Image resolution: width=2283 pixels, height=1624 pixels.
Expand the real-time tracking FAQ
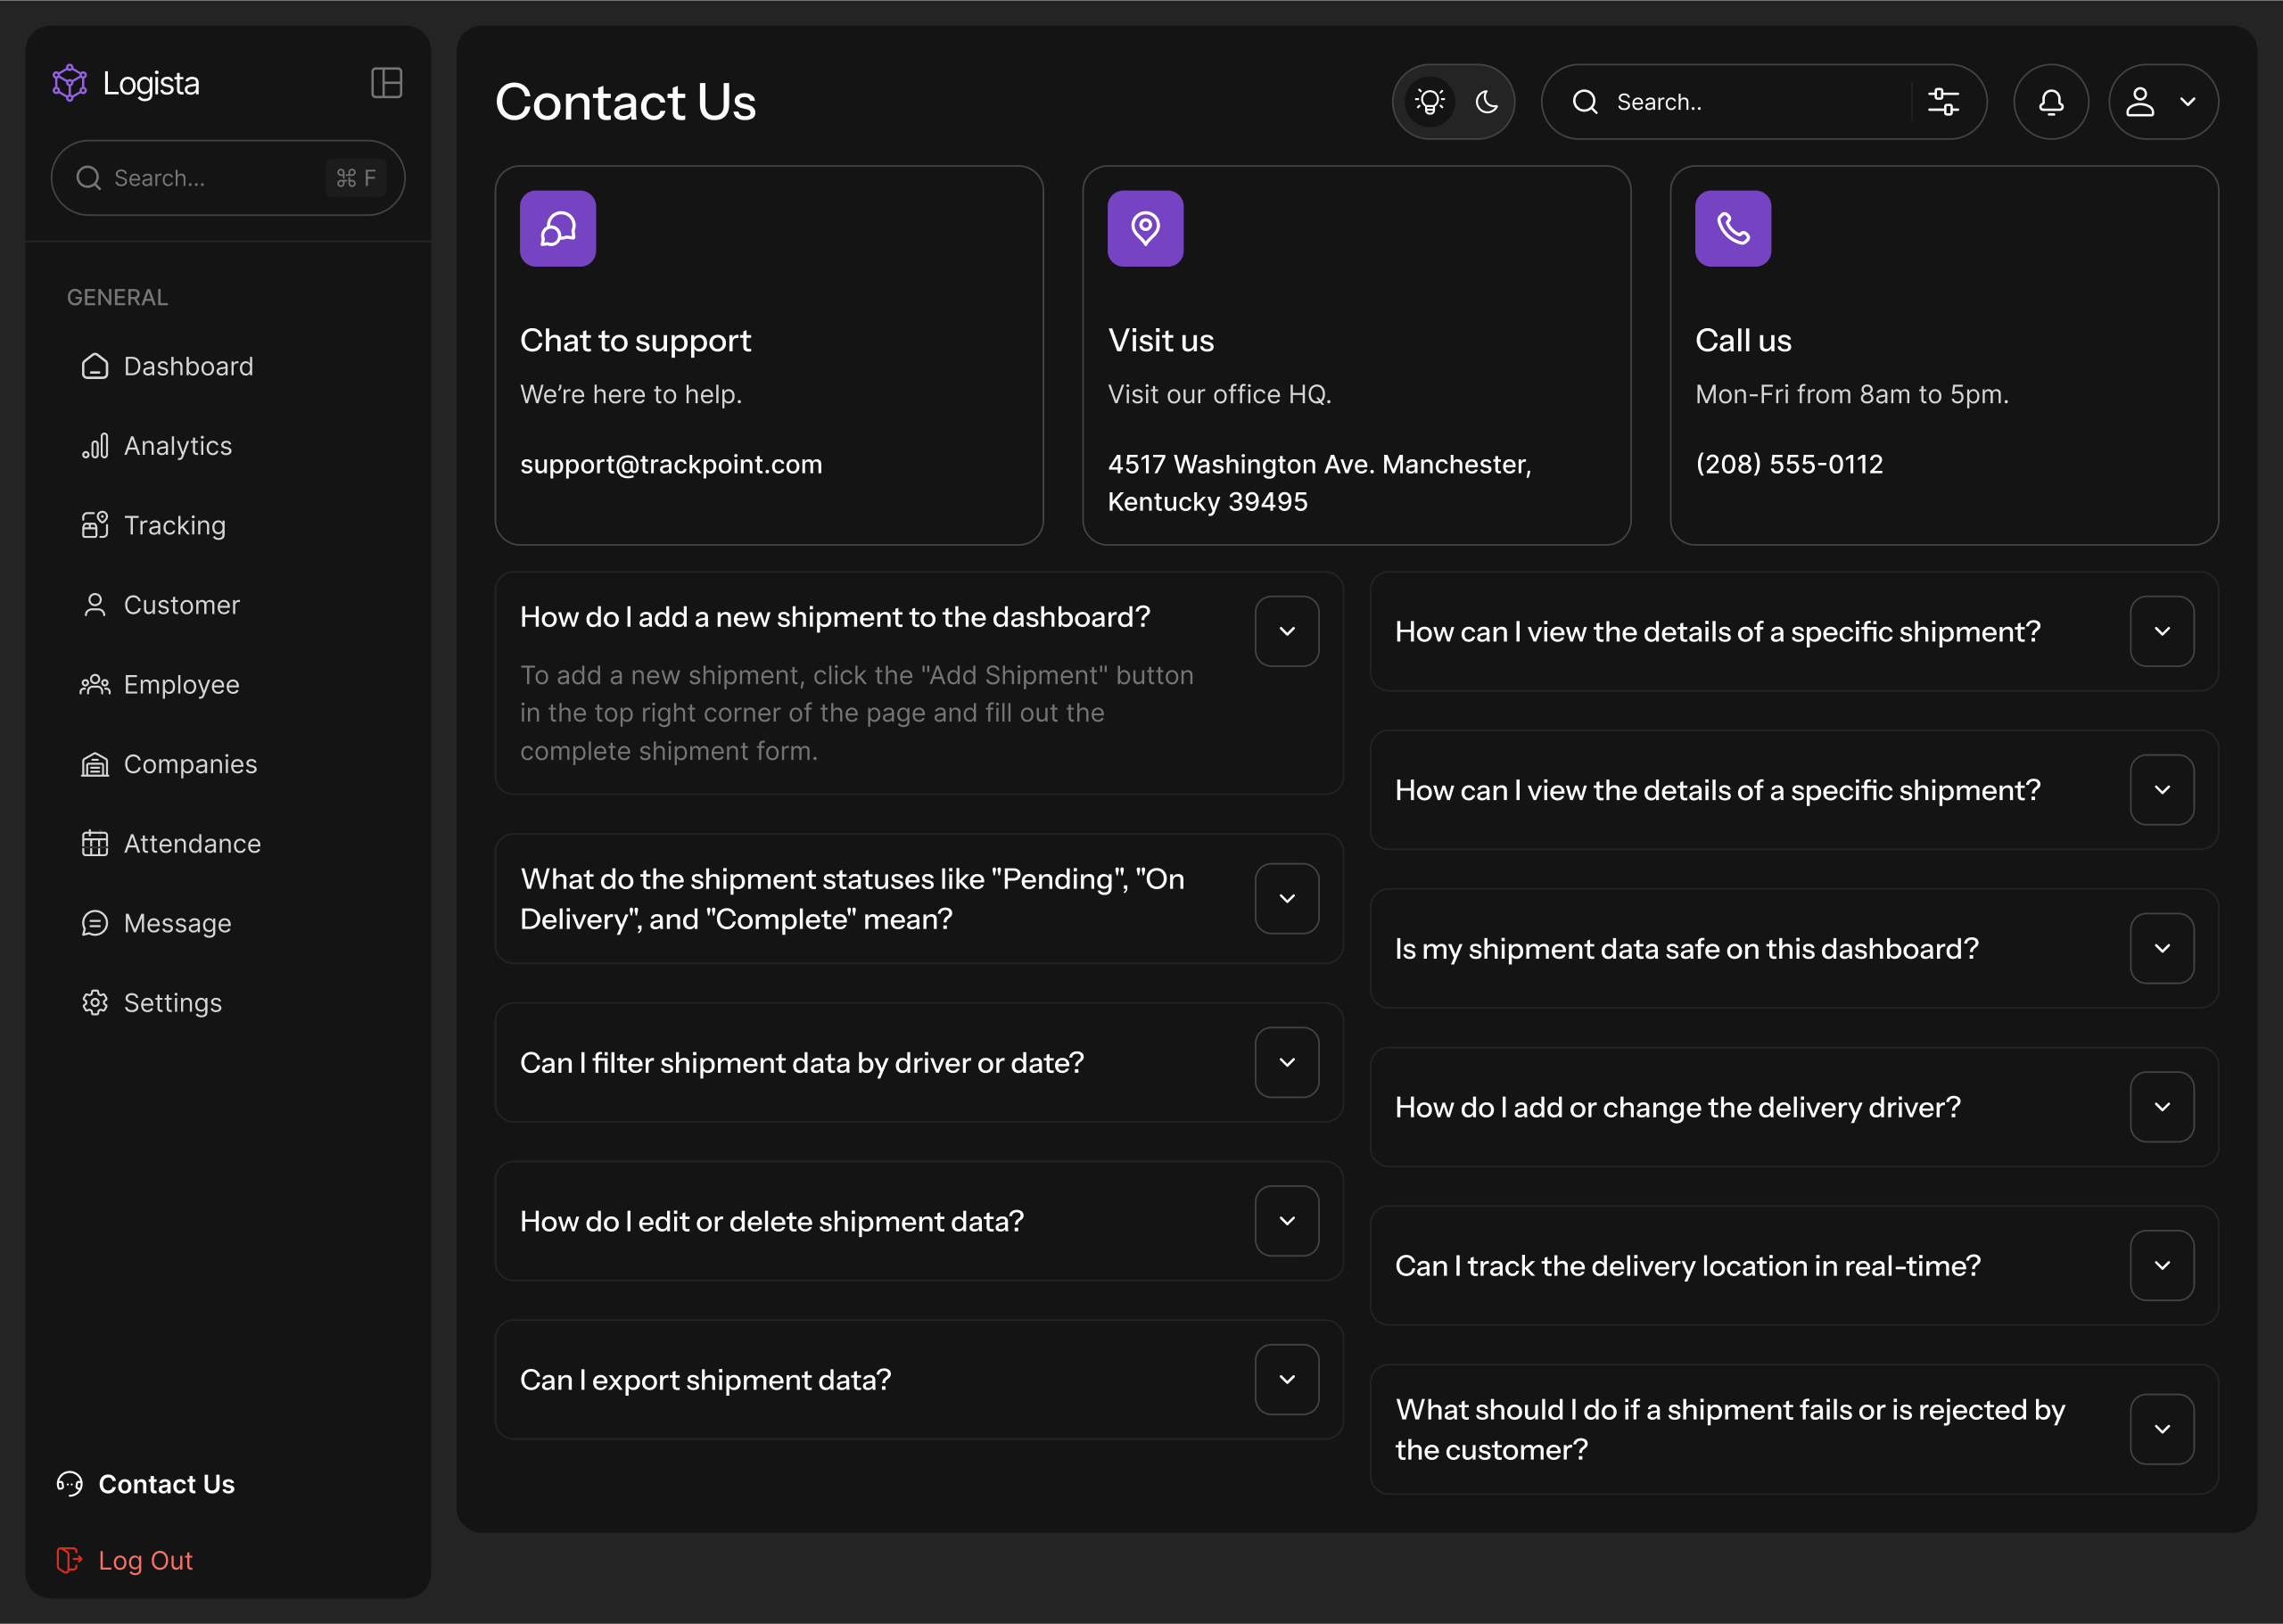tap(2162, 1266)
